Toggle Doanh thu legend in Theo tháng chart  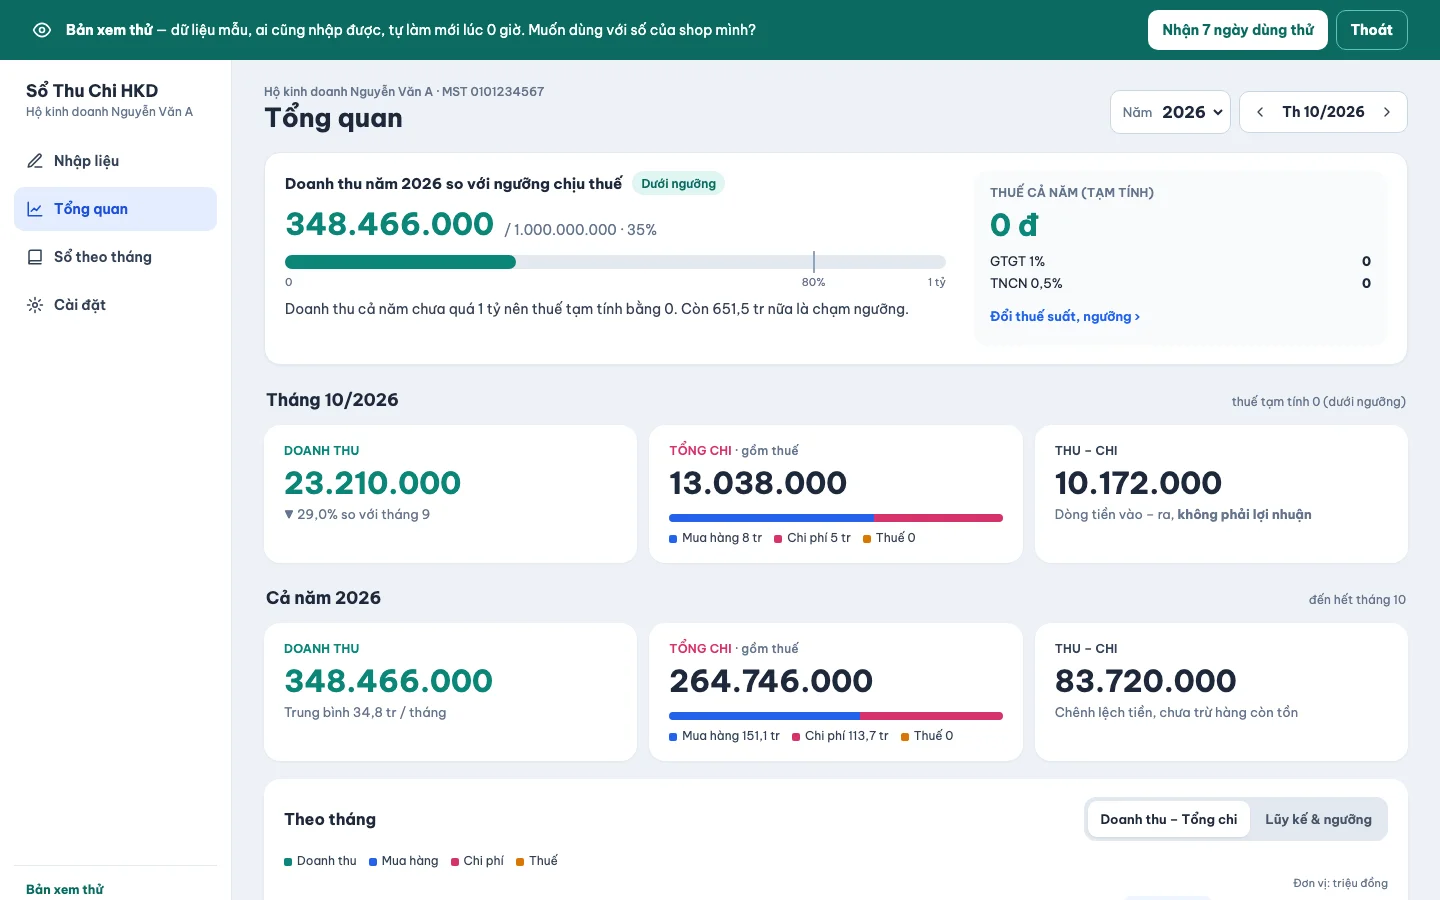[x=320, y=861]
